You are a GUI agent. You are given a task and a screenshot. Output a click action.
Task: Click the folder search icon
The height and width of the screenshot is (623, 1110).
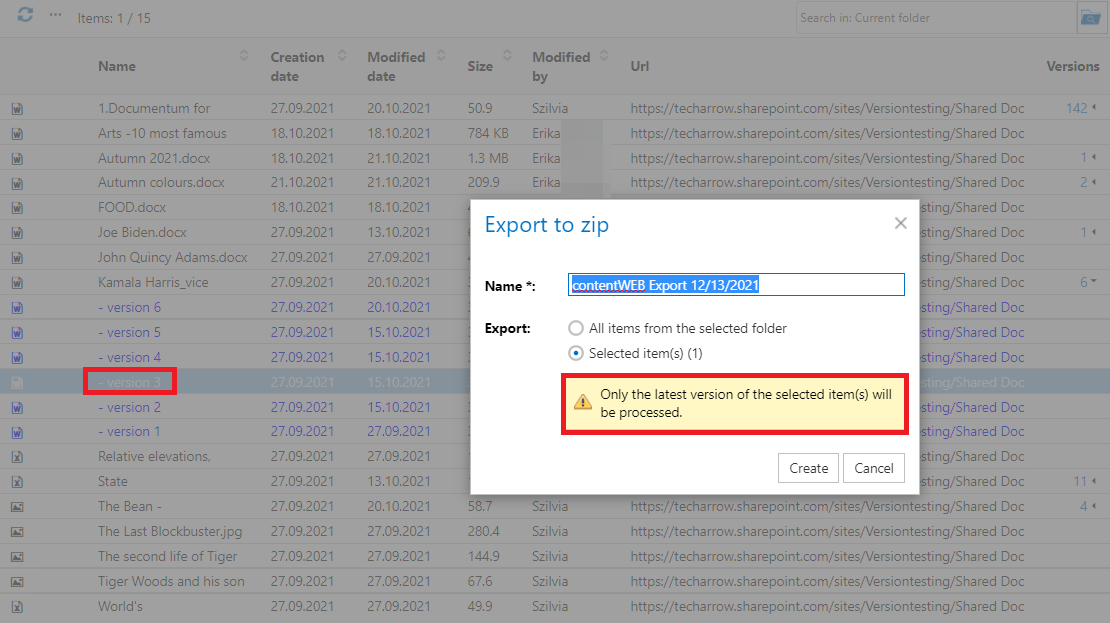tap(1089, 17)
